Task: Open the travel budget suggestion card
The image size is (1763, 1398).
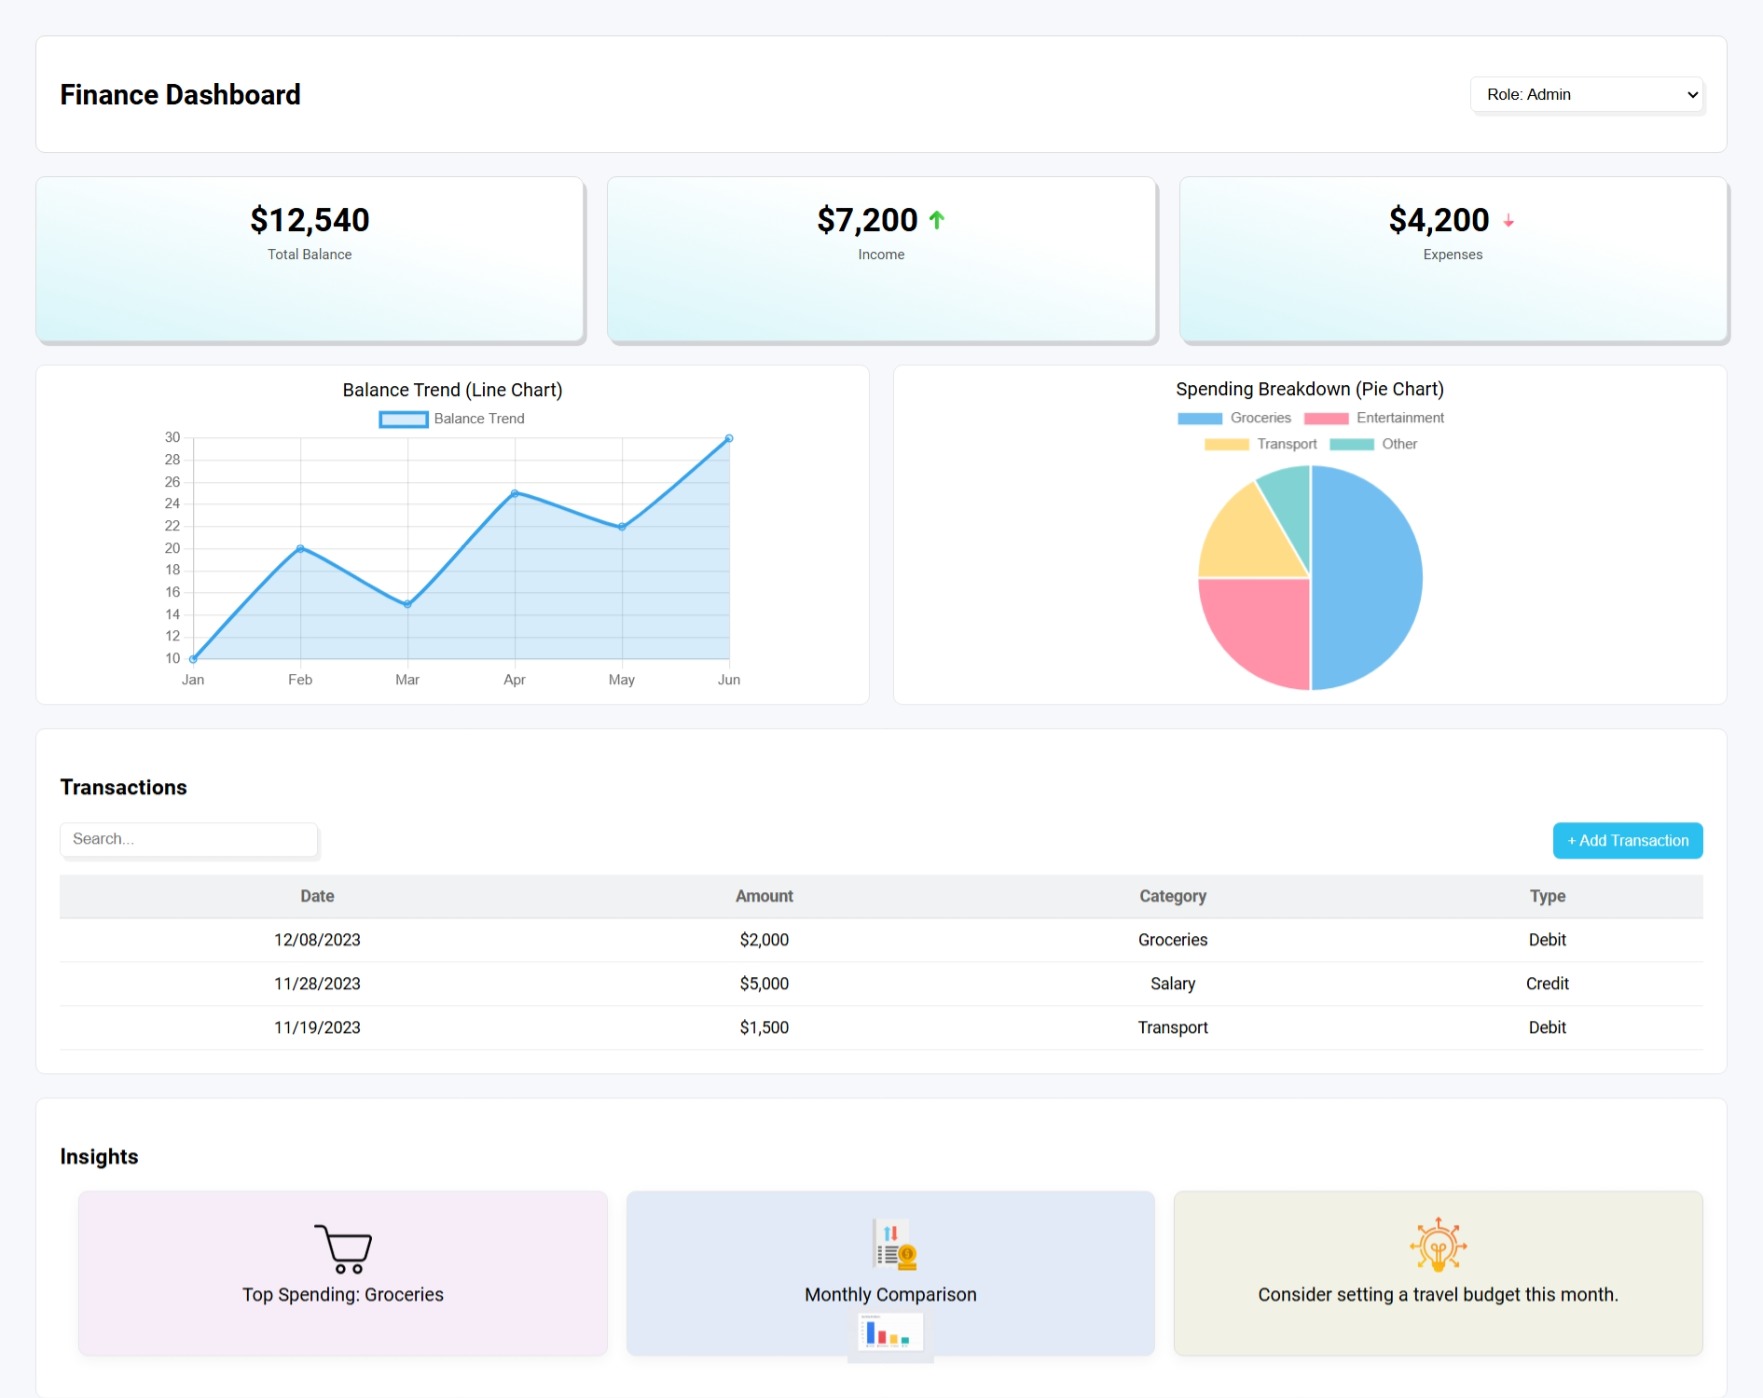Action: 1438,1273
